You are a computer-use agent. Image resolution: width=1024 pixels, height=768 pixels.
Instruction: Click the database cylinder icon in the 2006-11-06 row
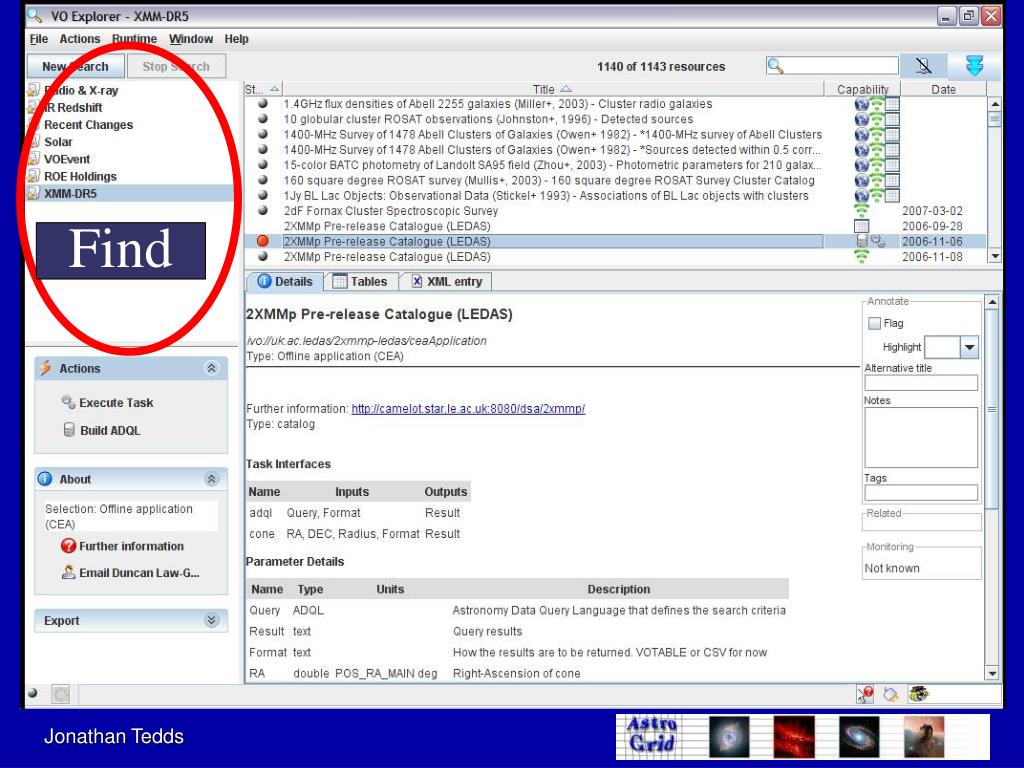(x=862, y=241)
